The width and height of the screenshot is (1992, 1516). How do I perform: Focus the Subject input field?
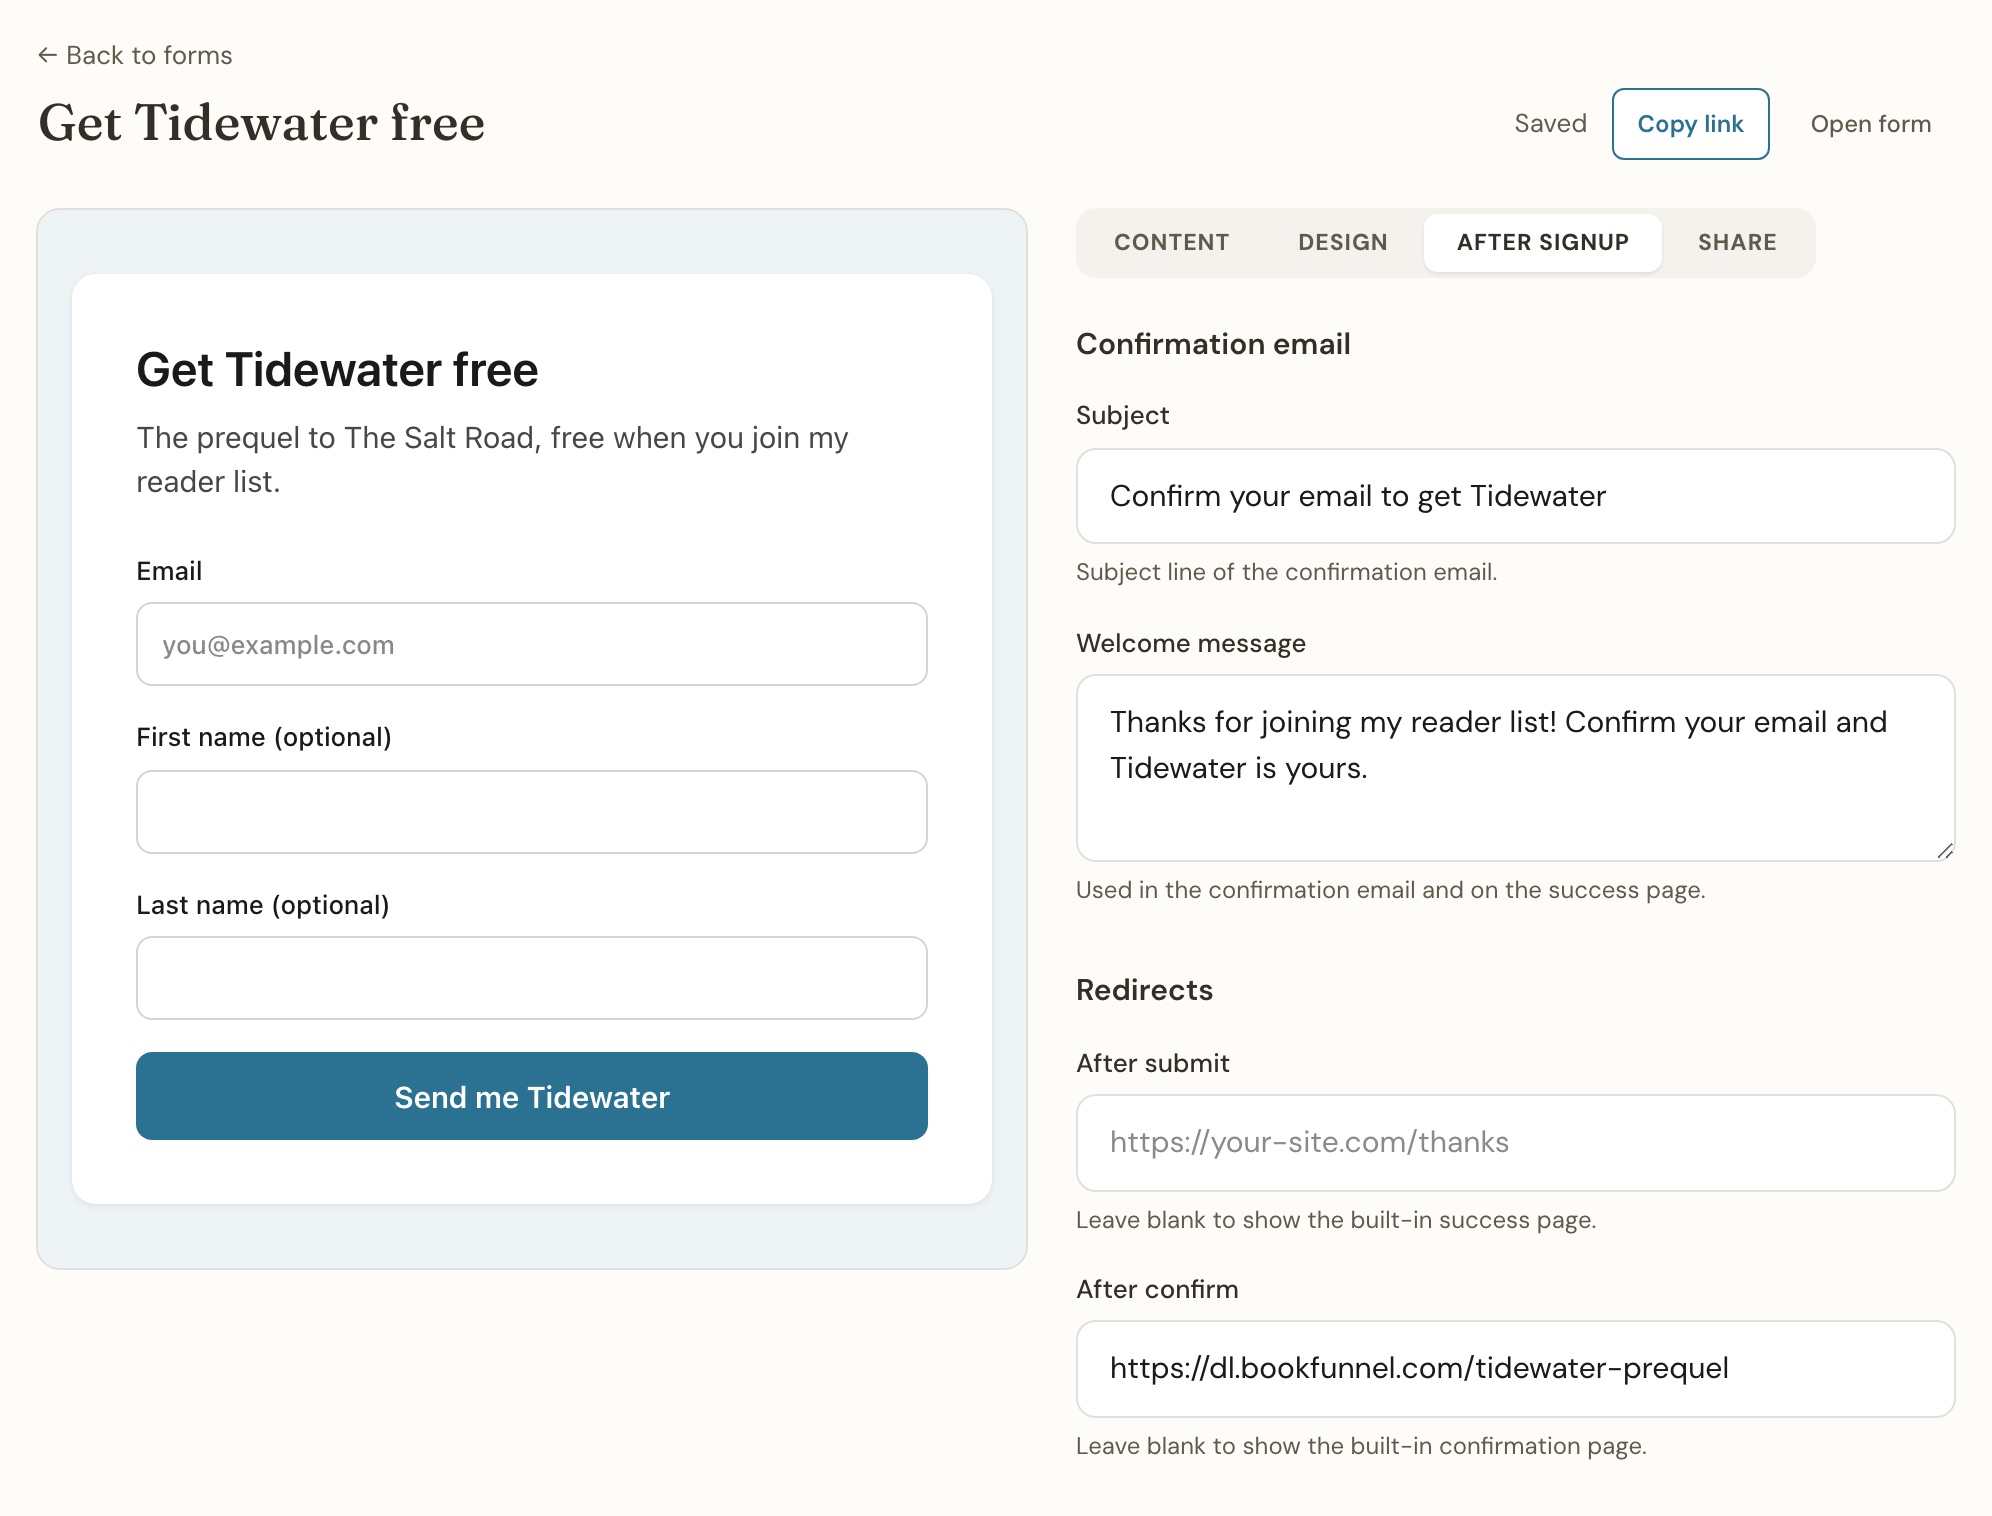(1515, 496)
